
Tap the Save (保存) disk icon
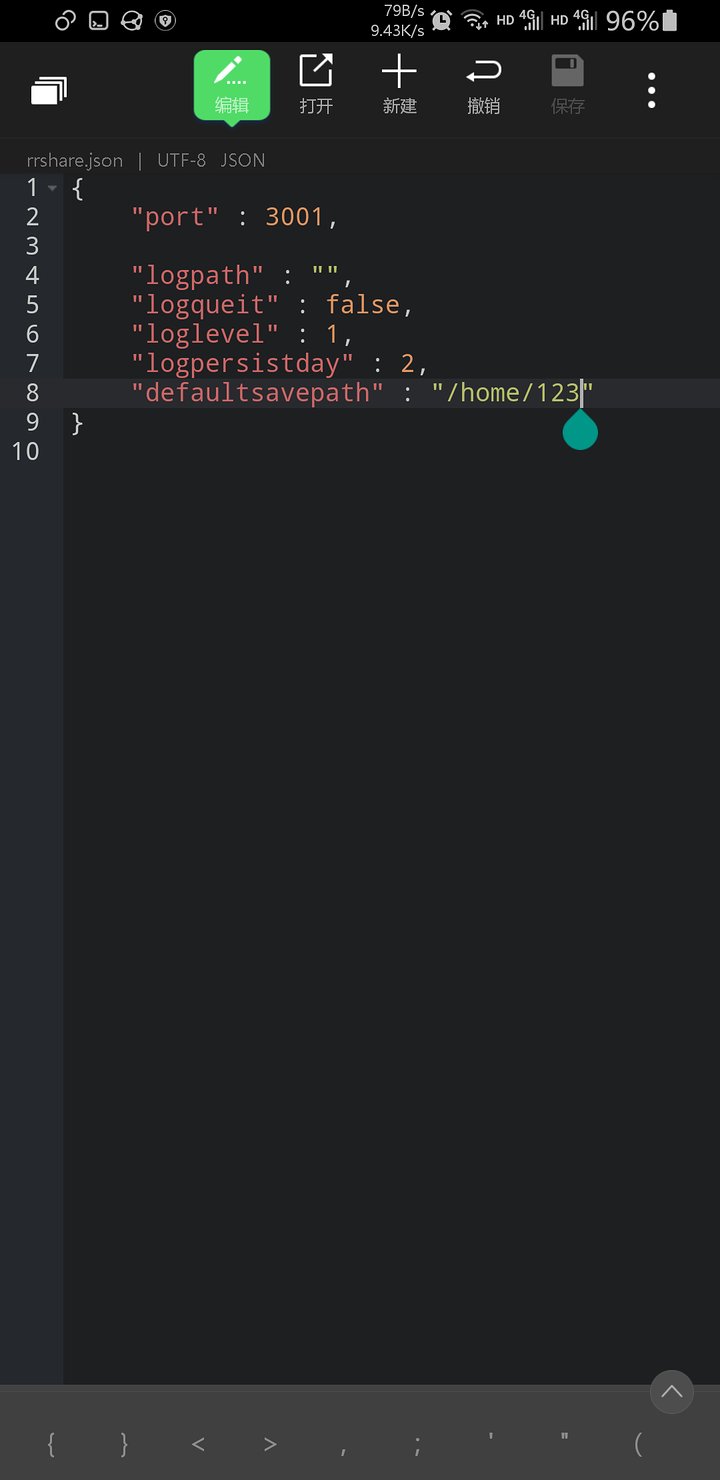(x=567, y=85)
